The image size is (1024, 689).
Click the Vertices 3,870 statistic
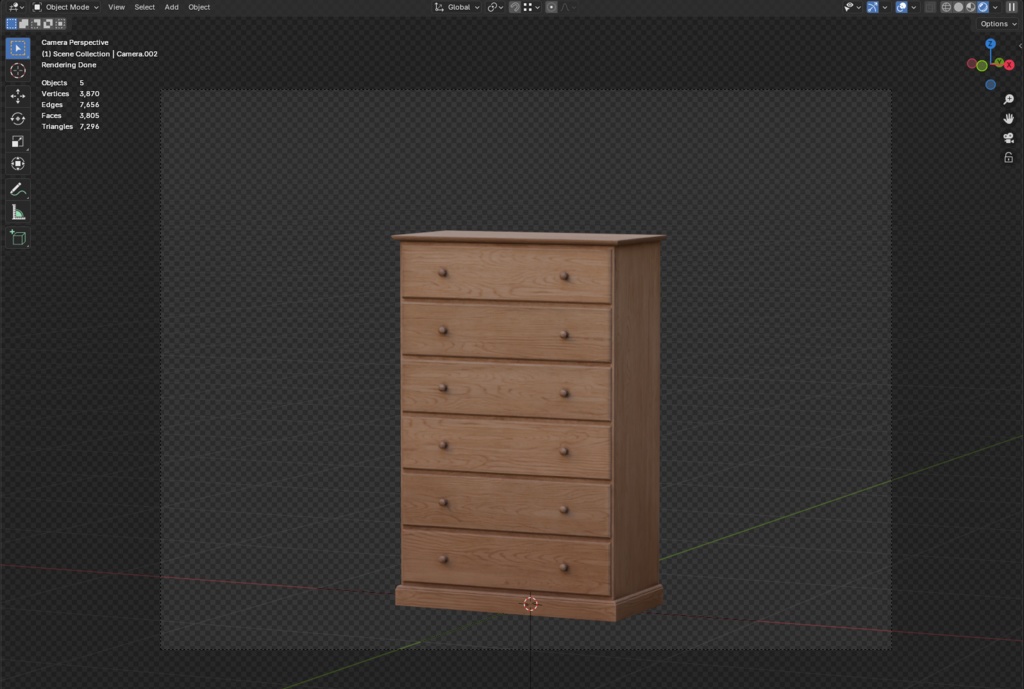(70, 94)
